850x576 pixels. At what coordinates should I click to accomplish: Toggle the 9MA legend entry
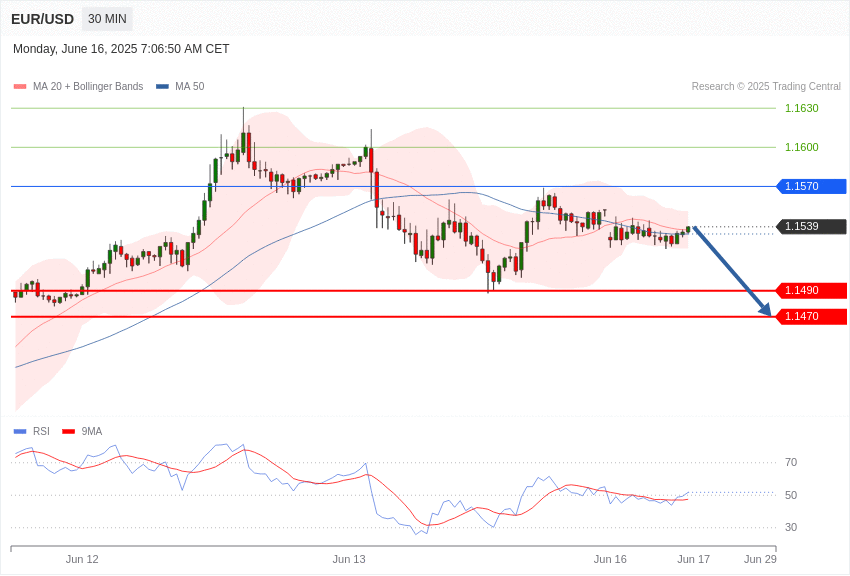(82, 431)
